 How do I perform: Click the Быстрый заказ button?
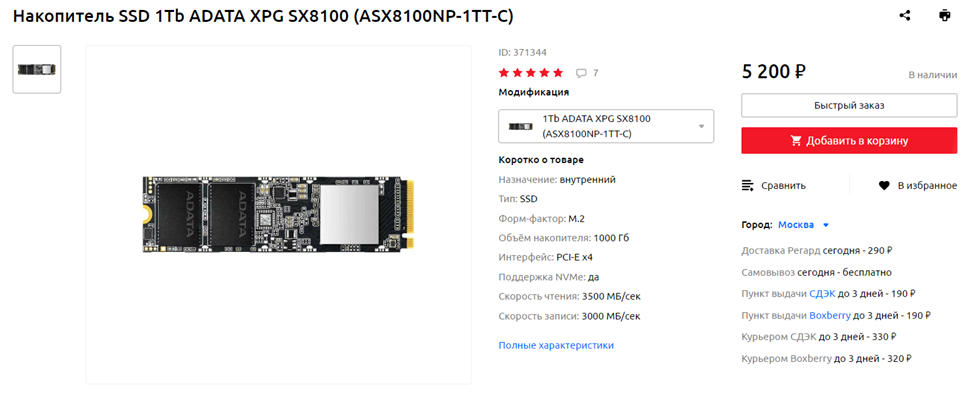tap(849, 106)
